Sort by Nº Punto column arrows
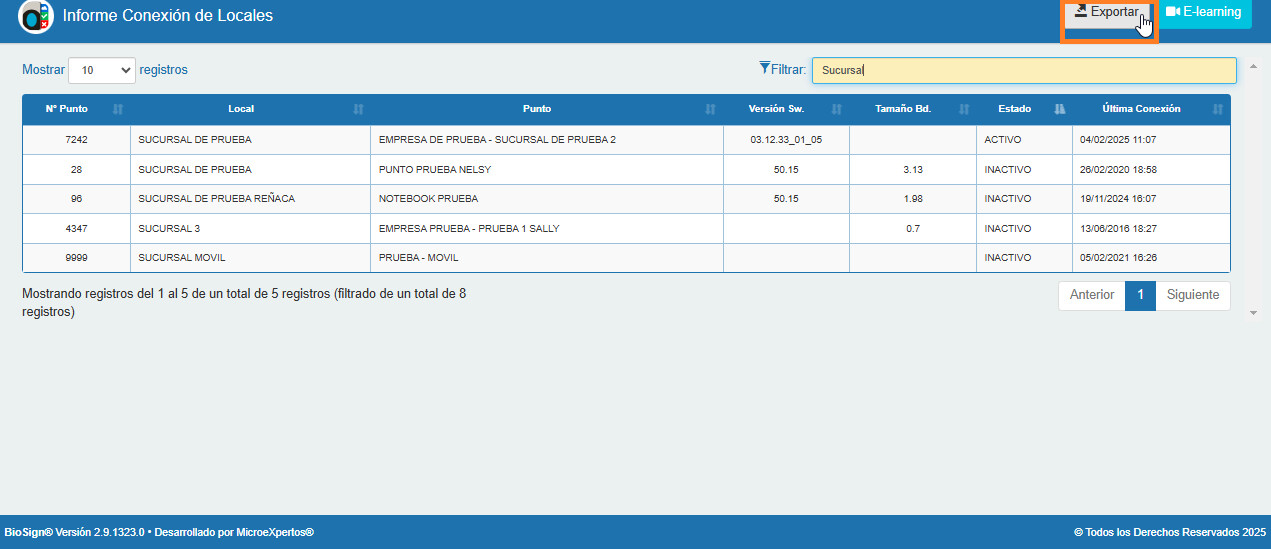1271x549 pixels. tap(118, 109)
